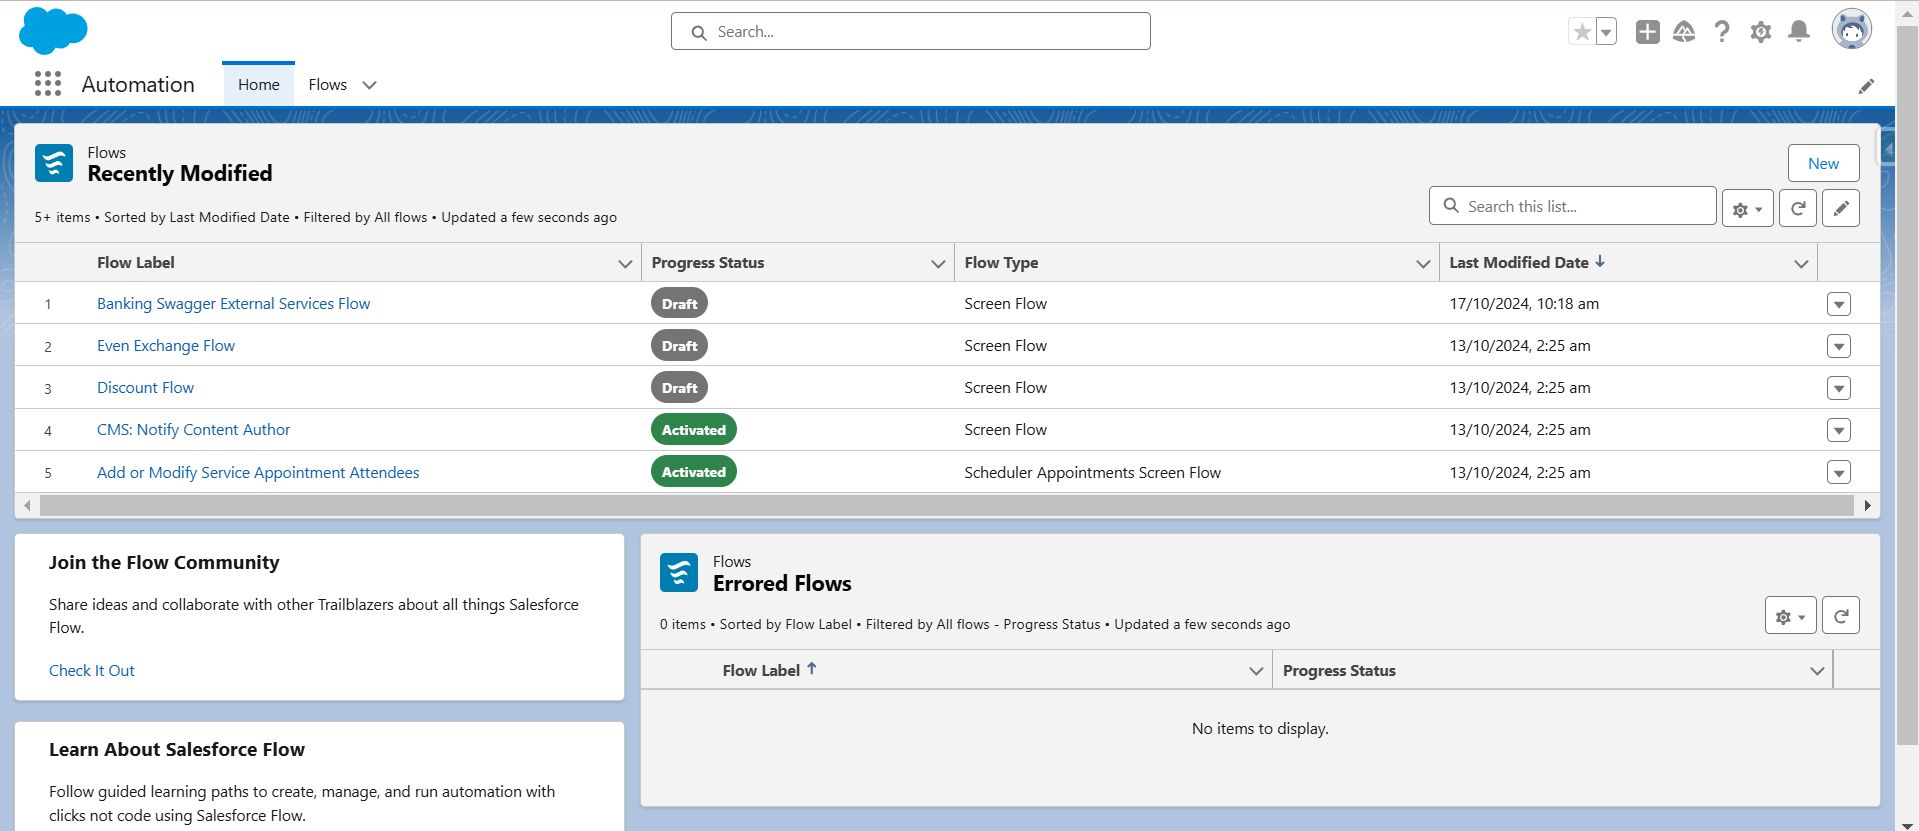Expand the Flows tab dropdown chevron
This screenshot has width=1919, height=831.
[369, 85]
